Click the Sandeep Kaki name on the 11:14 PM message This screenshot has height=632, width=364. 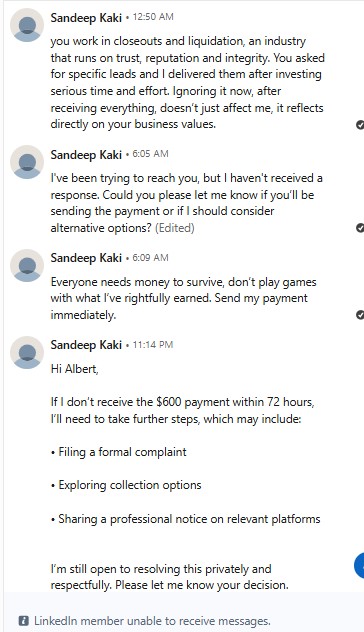(86, 345)
